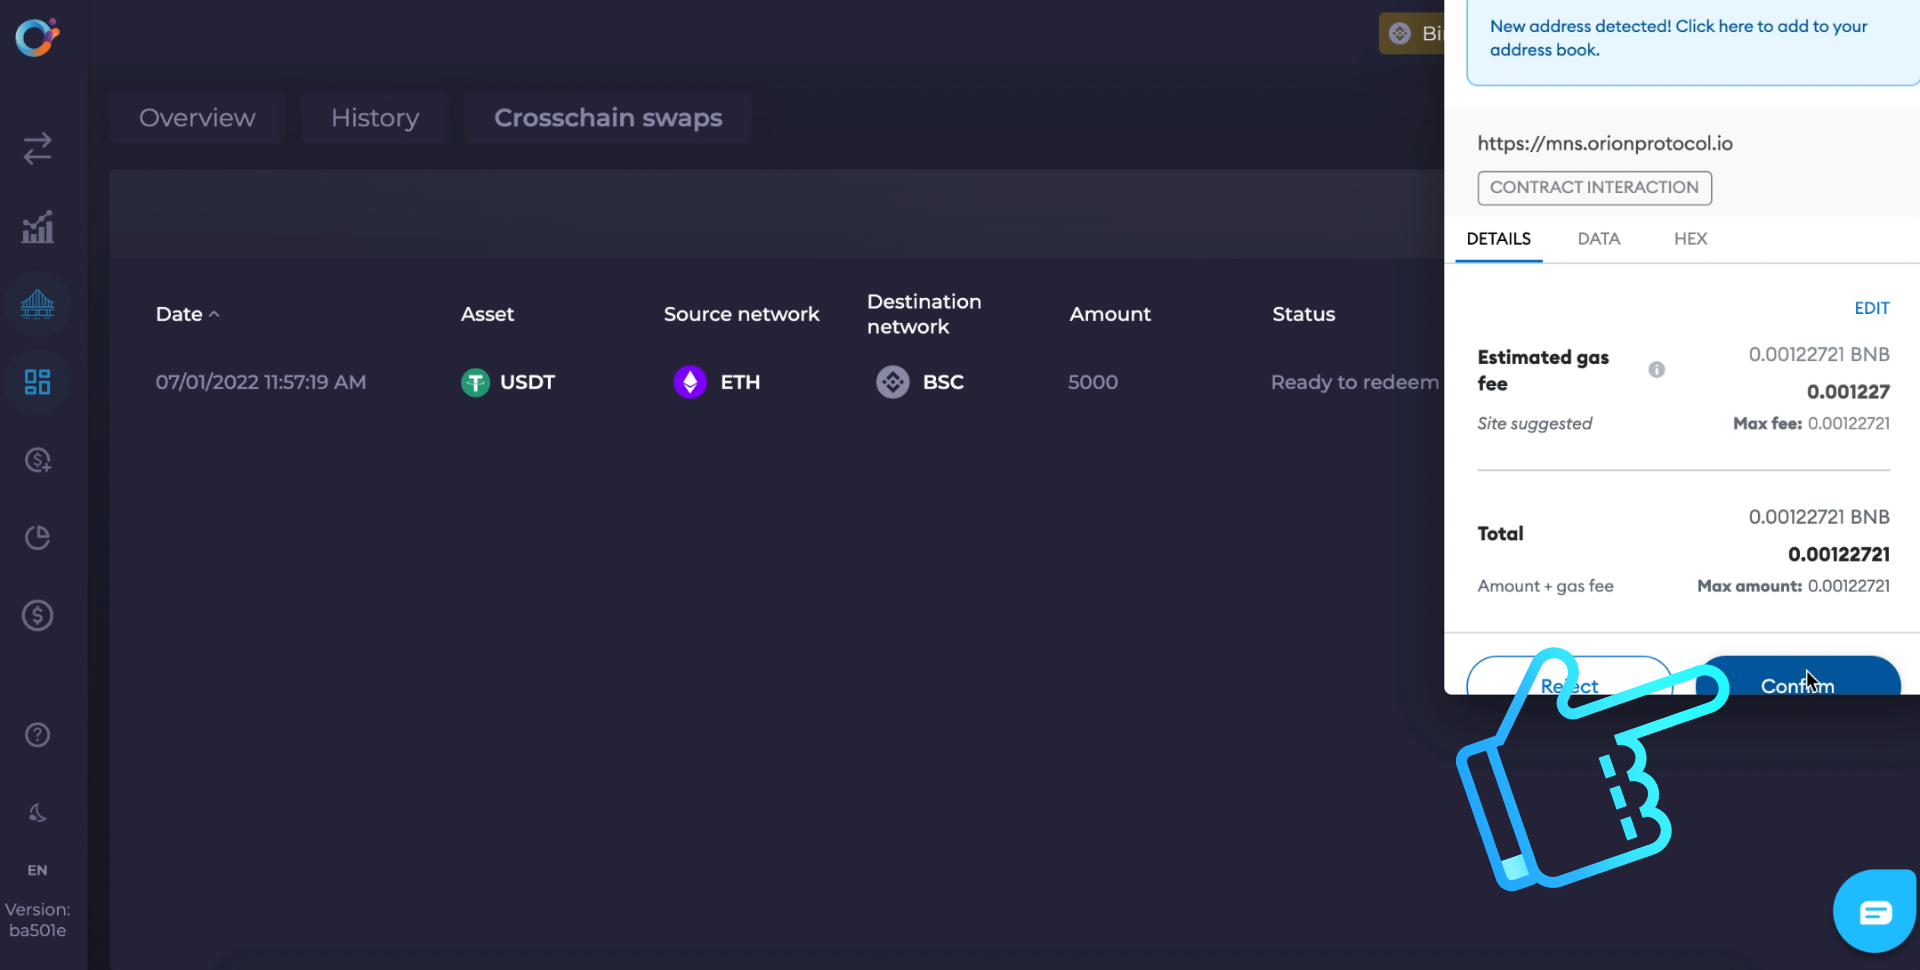Open the chat support bubble
Screen dimensions: 1920x970
[x=1874, y=911]
